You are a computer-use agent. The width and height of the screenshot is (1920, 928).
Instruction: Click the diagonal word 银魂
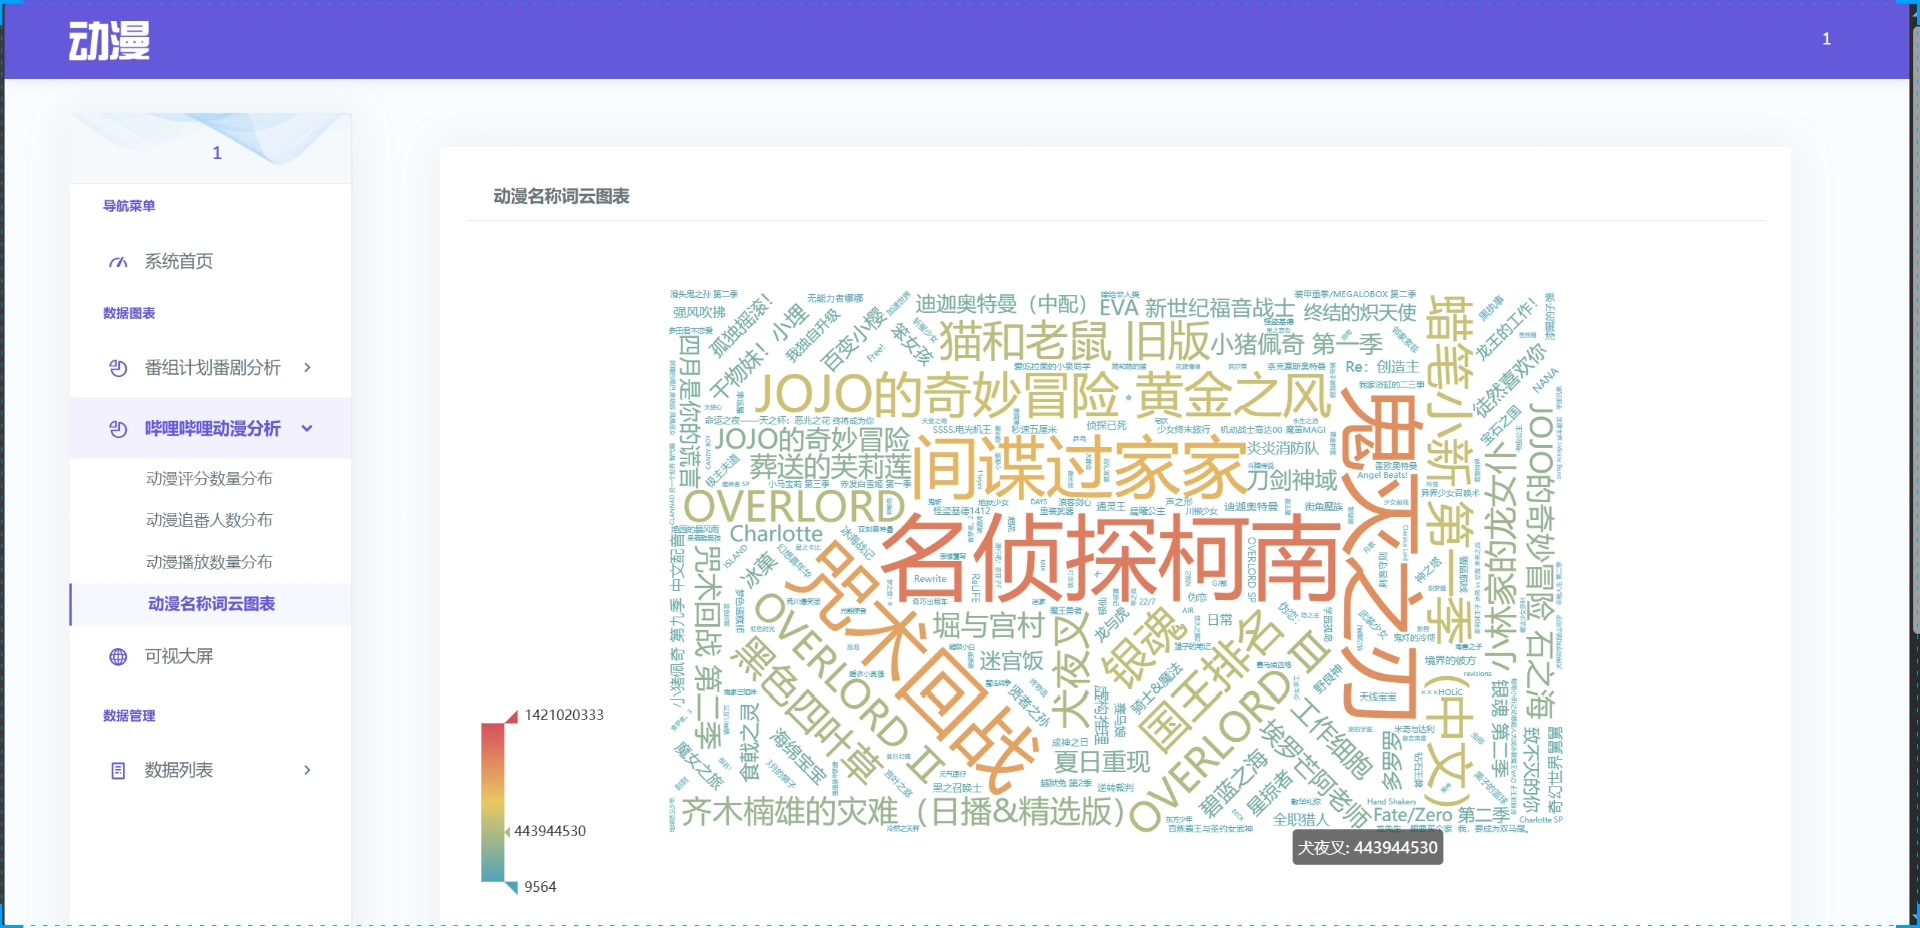coord(1142,648)
